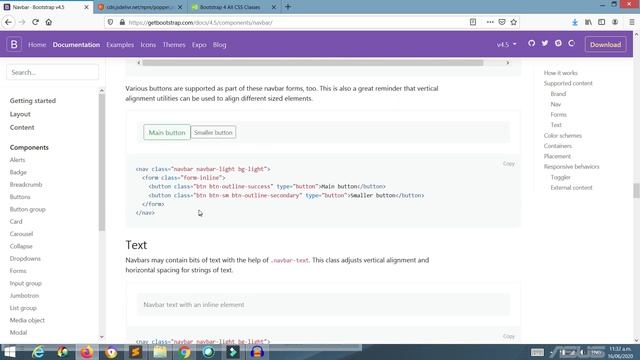Viewport: 640px width, 360px height.
Task: Open Bootstrap Slack icon link
Action: (x=558, y=43)
